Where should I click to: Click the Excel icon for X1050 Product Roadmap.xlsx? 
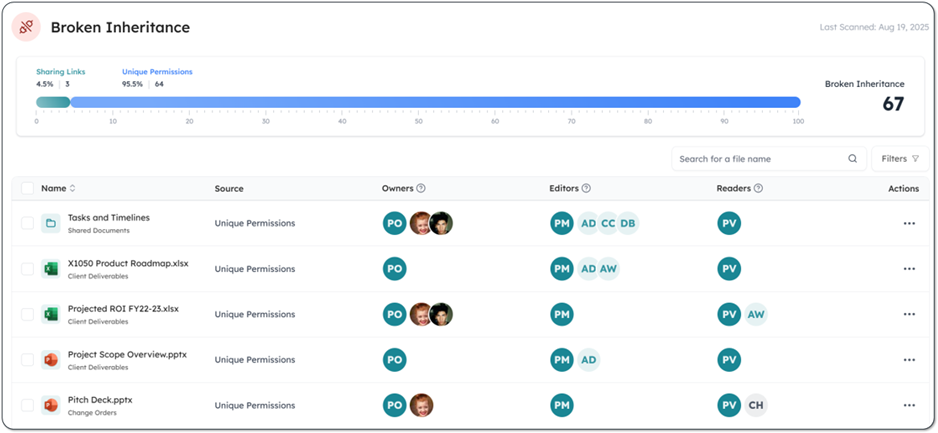point(50,269)
